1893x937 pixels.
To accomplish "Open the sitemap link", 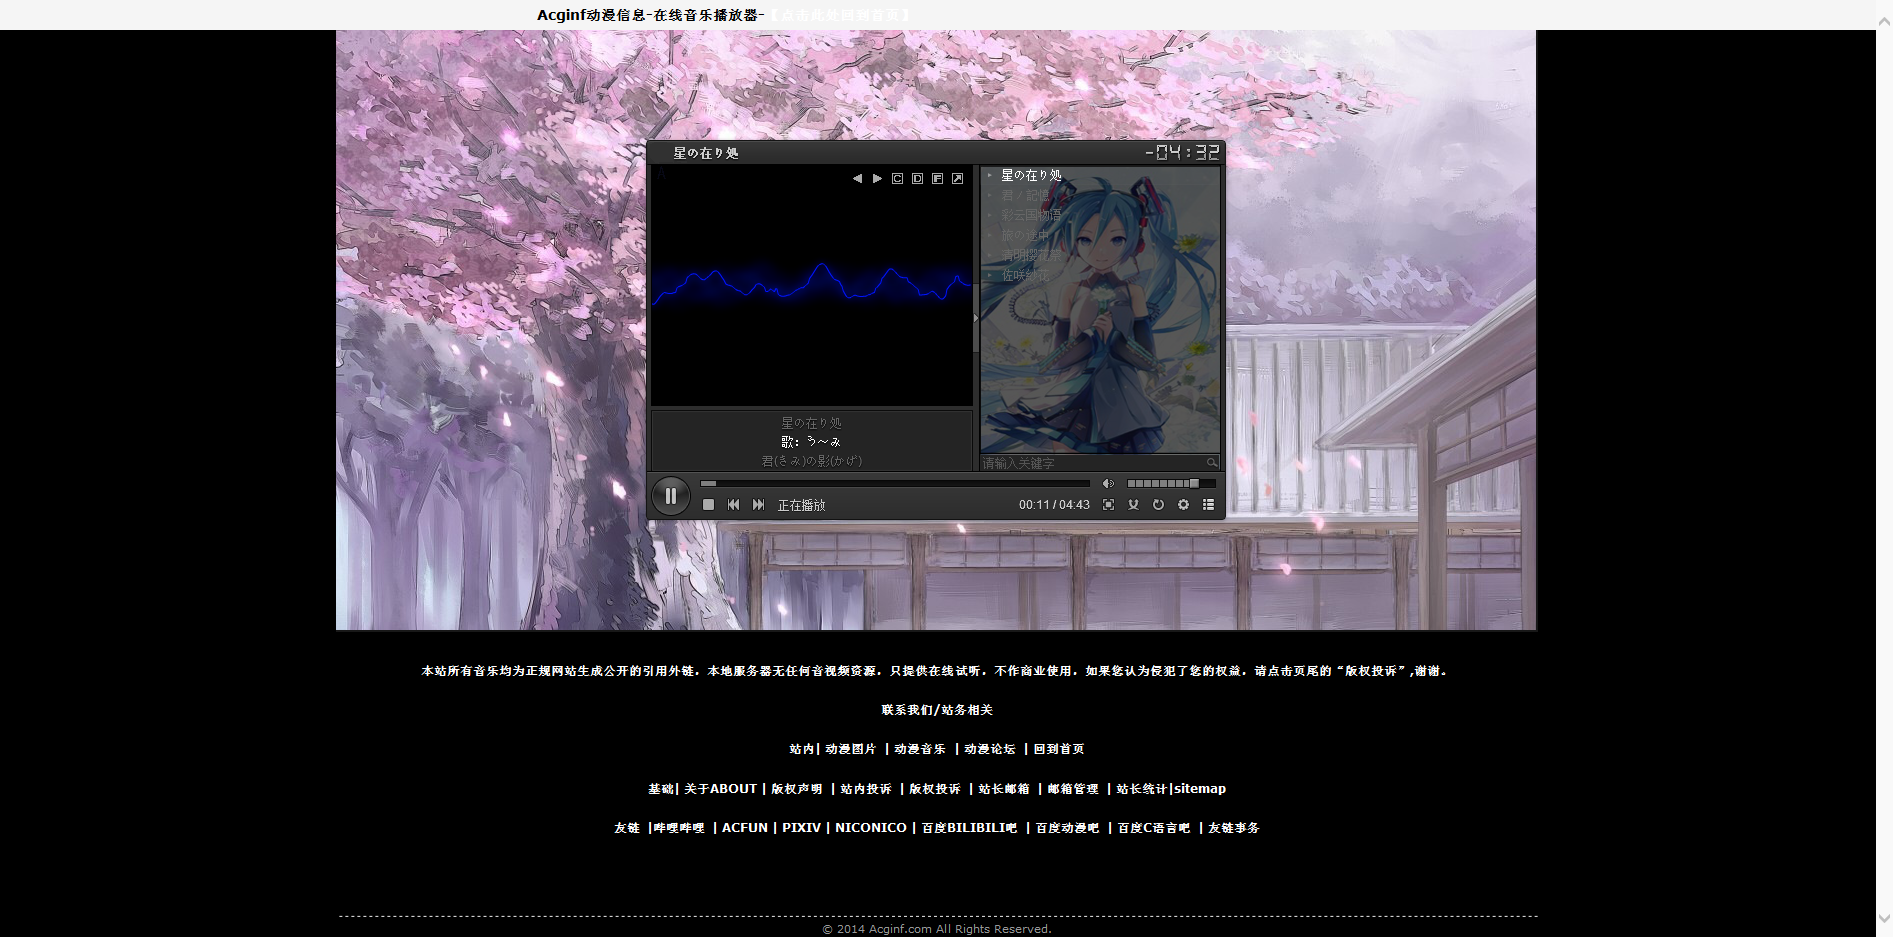I will coord(1200,789).
